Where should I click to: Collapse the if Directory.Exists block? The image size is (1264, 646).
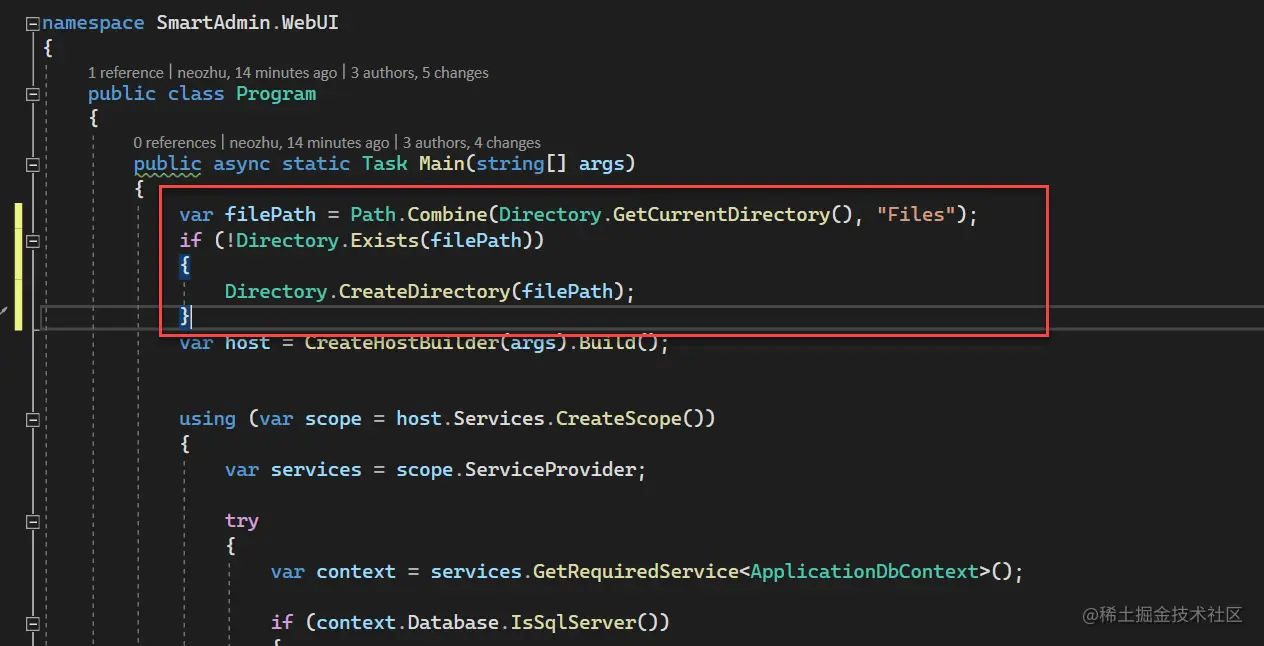[x=33, y=241]
